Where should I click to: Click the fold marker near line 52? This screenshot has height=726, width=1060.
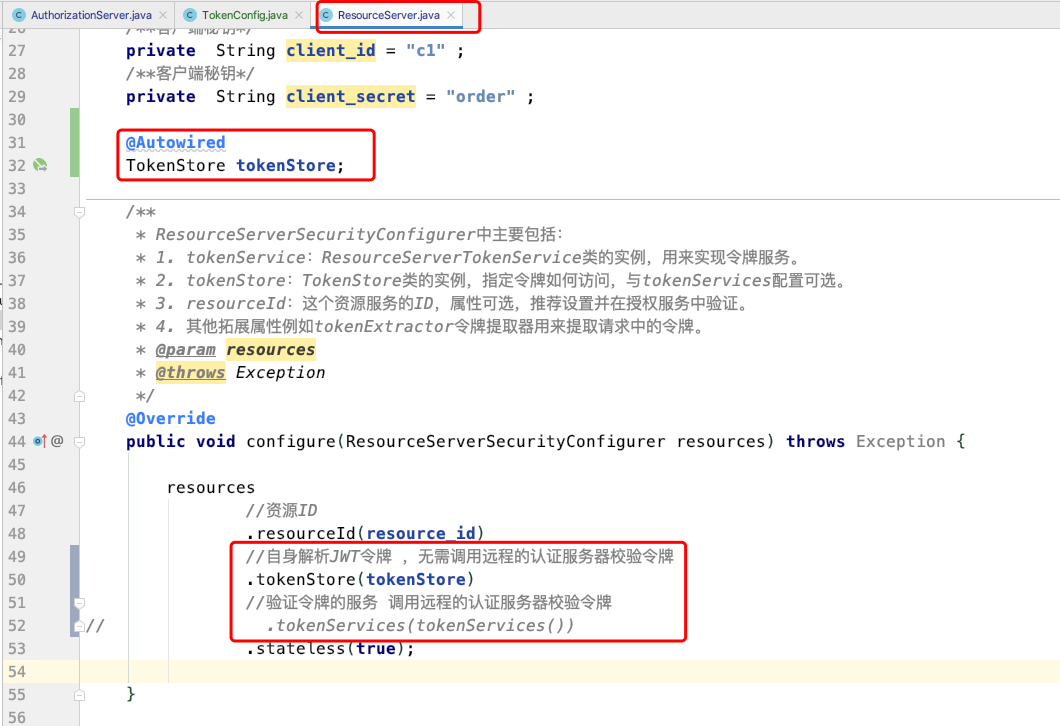(79, 625)
